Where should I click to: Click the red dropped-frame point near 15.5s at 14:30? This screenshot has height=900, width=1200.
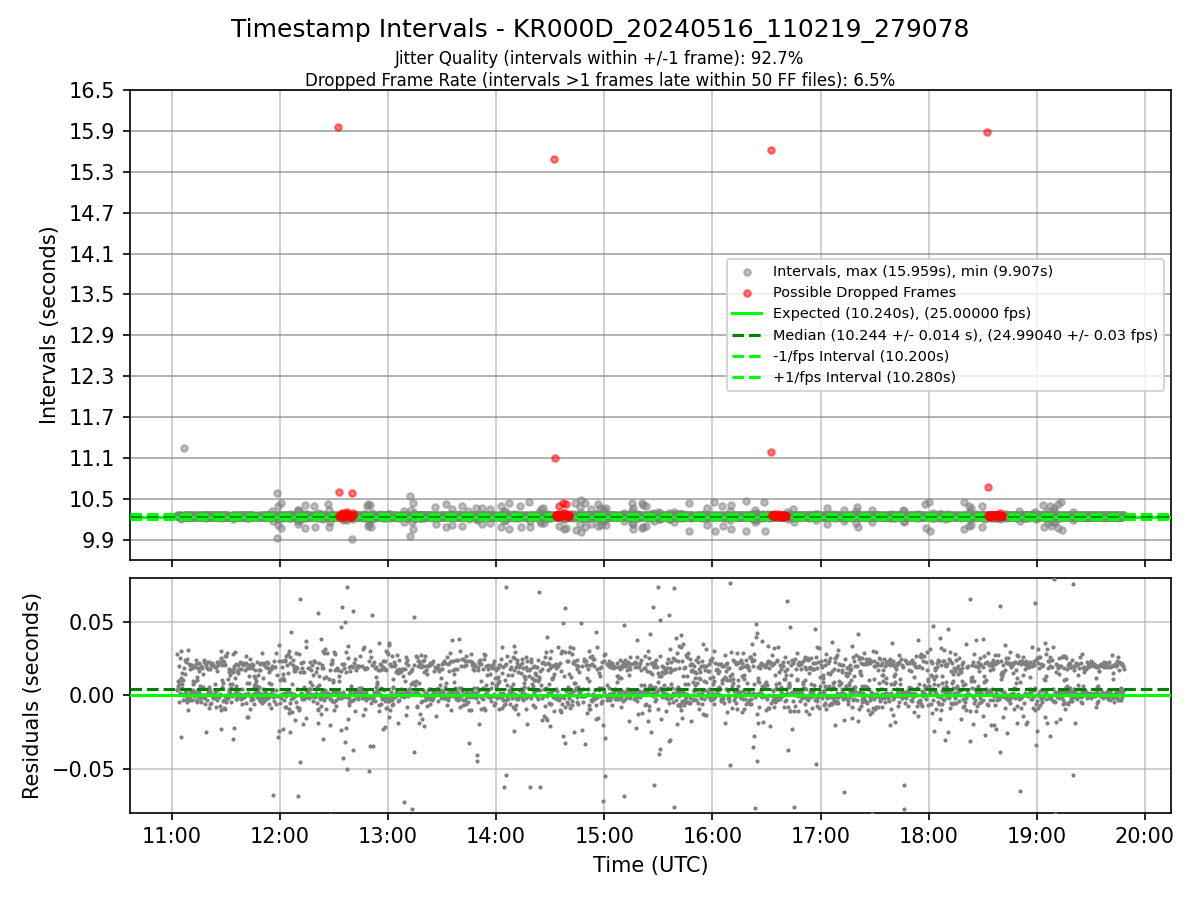click(x=554, y=159)
